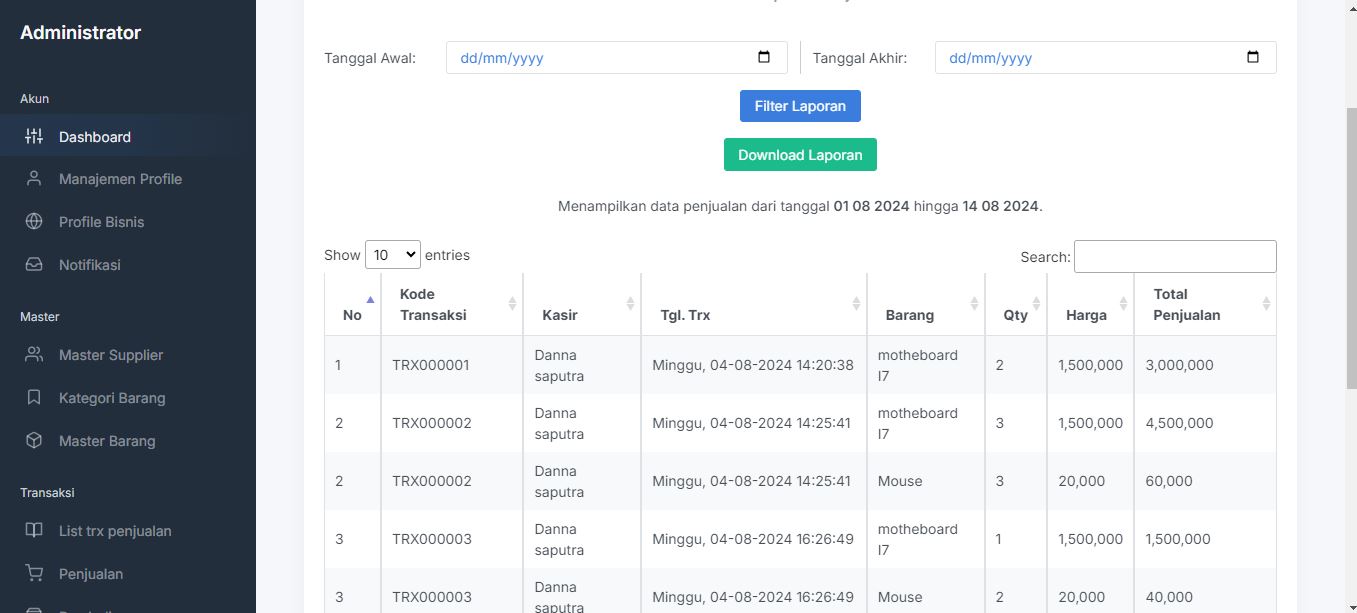
Task: Click the Master Supplier users icon
Action: (x=34, y=355)
